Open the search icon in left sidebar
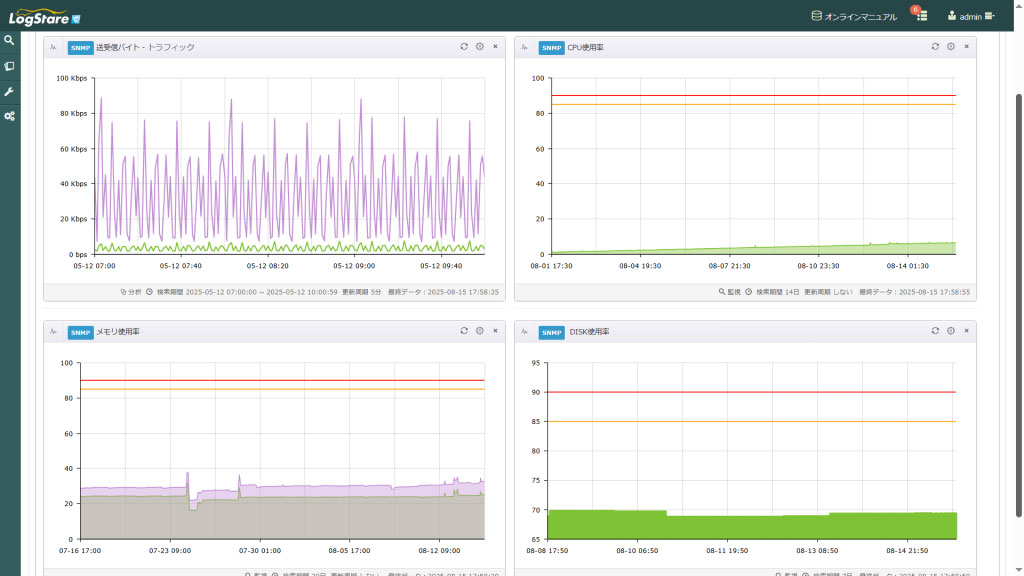 click(x=9, y=40)
